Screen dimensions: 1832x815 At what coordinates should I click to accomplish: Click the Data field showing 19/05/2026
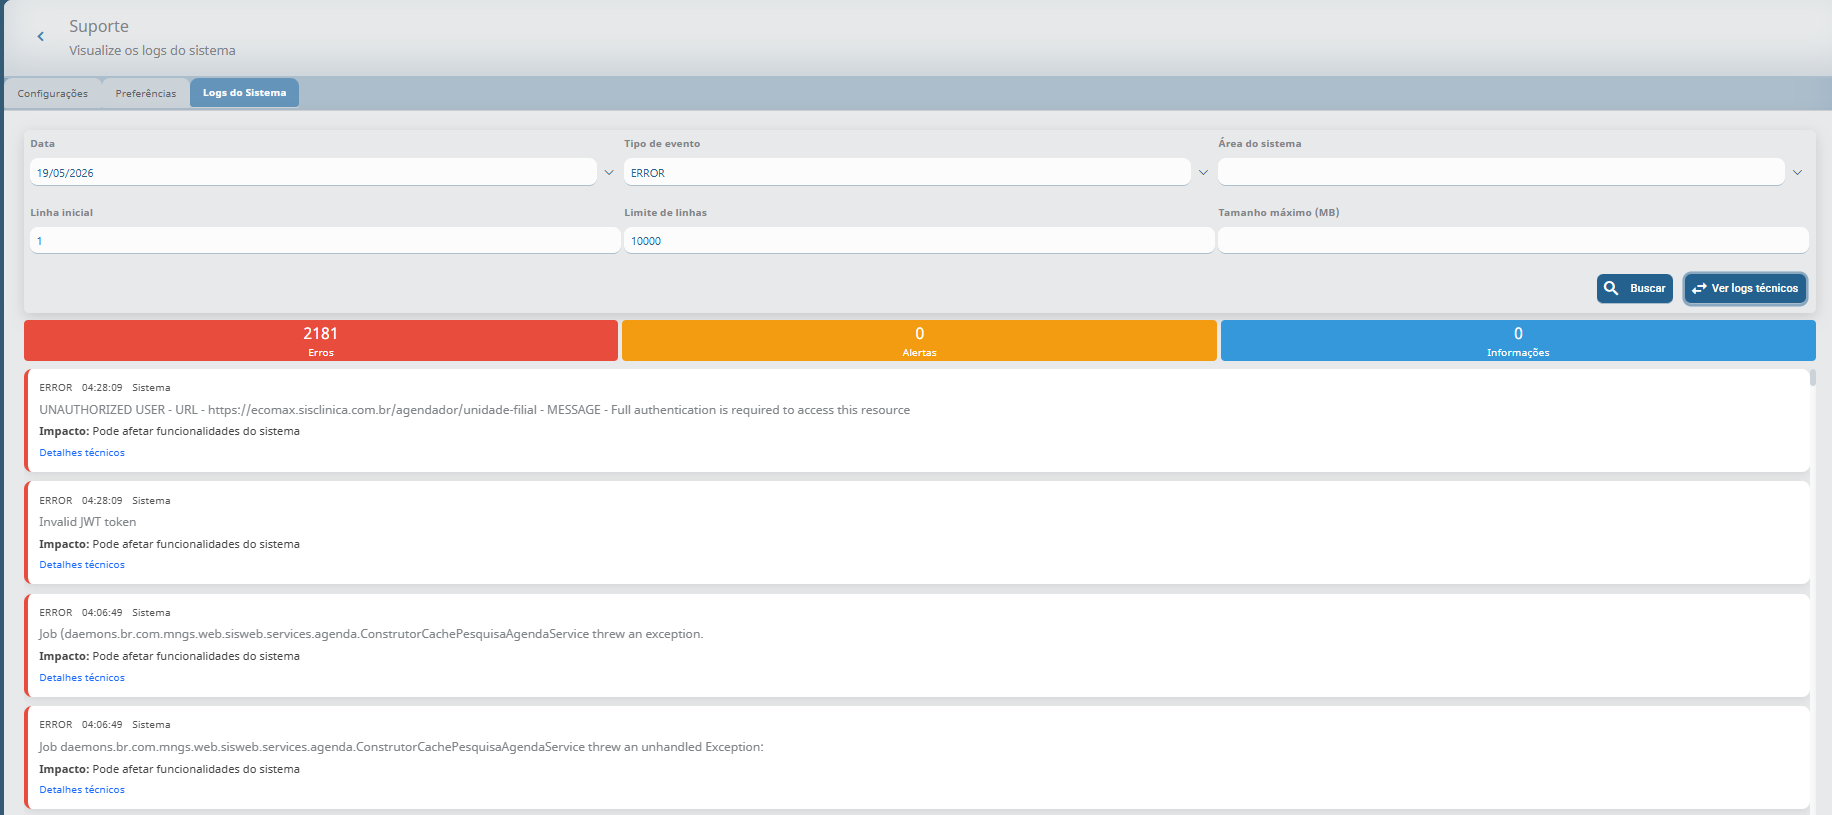(313, 172)
